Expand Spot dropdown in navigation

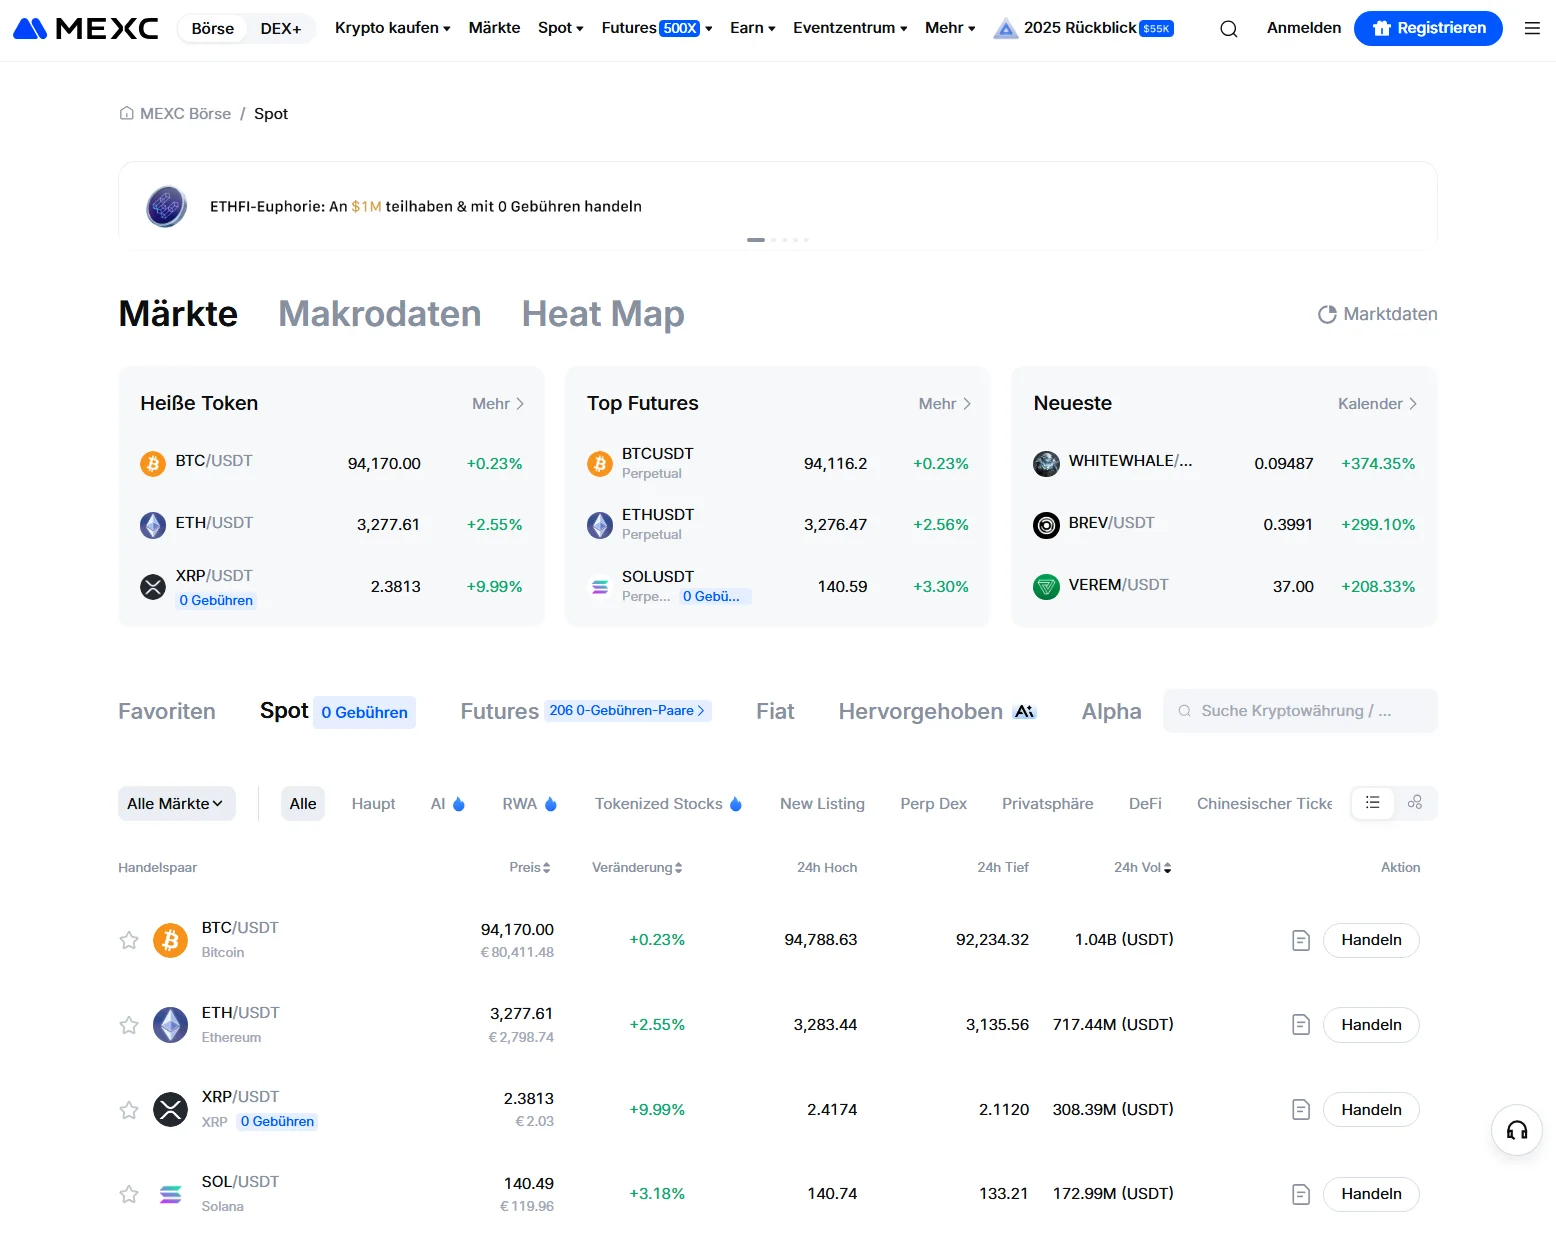561,28
